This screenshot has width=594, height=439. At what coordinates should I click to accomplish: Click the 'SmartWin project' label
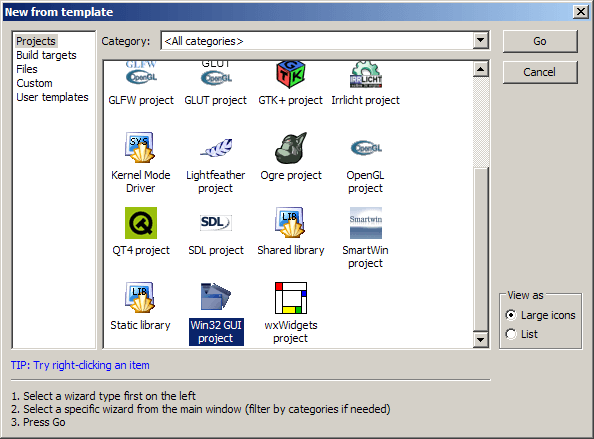[x=366, y=256]
